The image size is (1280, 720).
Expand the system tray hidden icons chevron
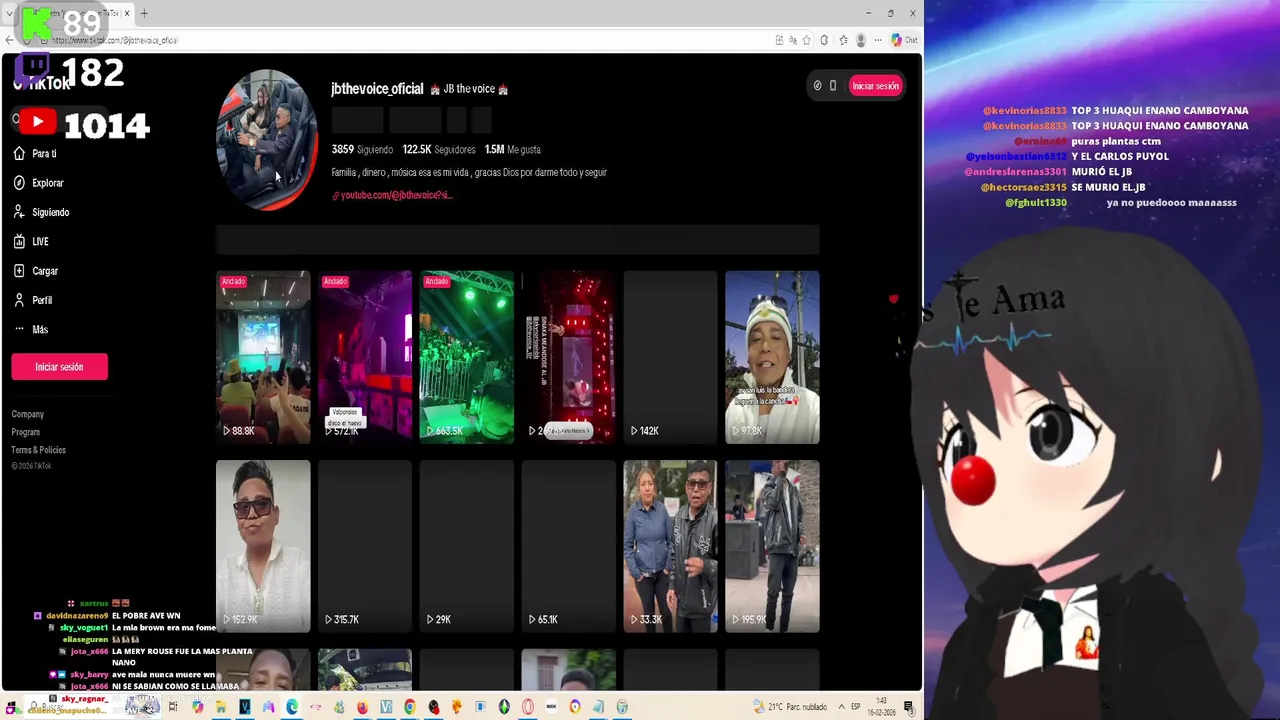point(842,707)
